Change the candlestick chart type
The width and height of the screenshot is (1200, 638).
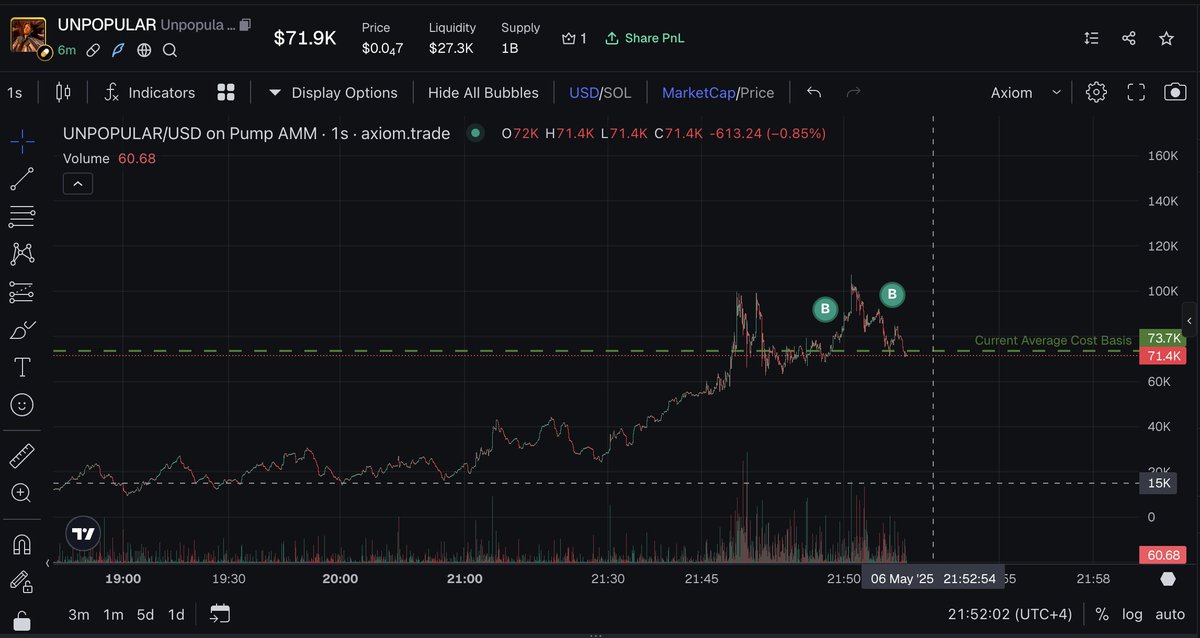(63, 92)
